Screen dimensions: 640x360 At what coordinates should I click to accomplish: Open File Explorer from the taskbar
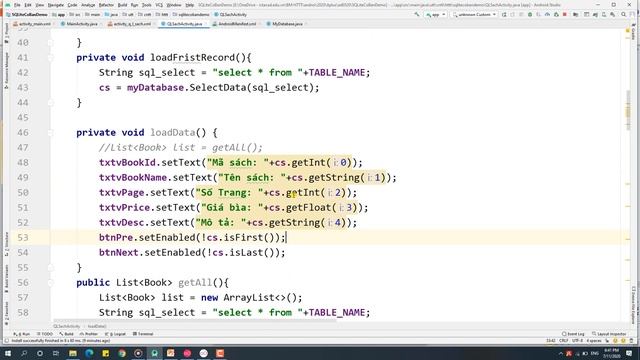pyautogui.click(x=73, y=353)
